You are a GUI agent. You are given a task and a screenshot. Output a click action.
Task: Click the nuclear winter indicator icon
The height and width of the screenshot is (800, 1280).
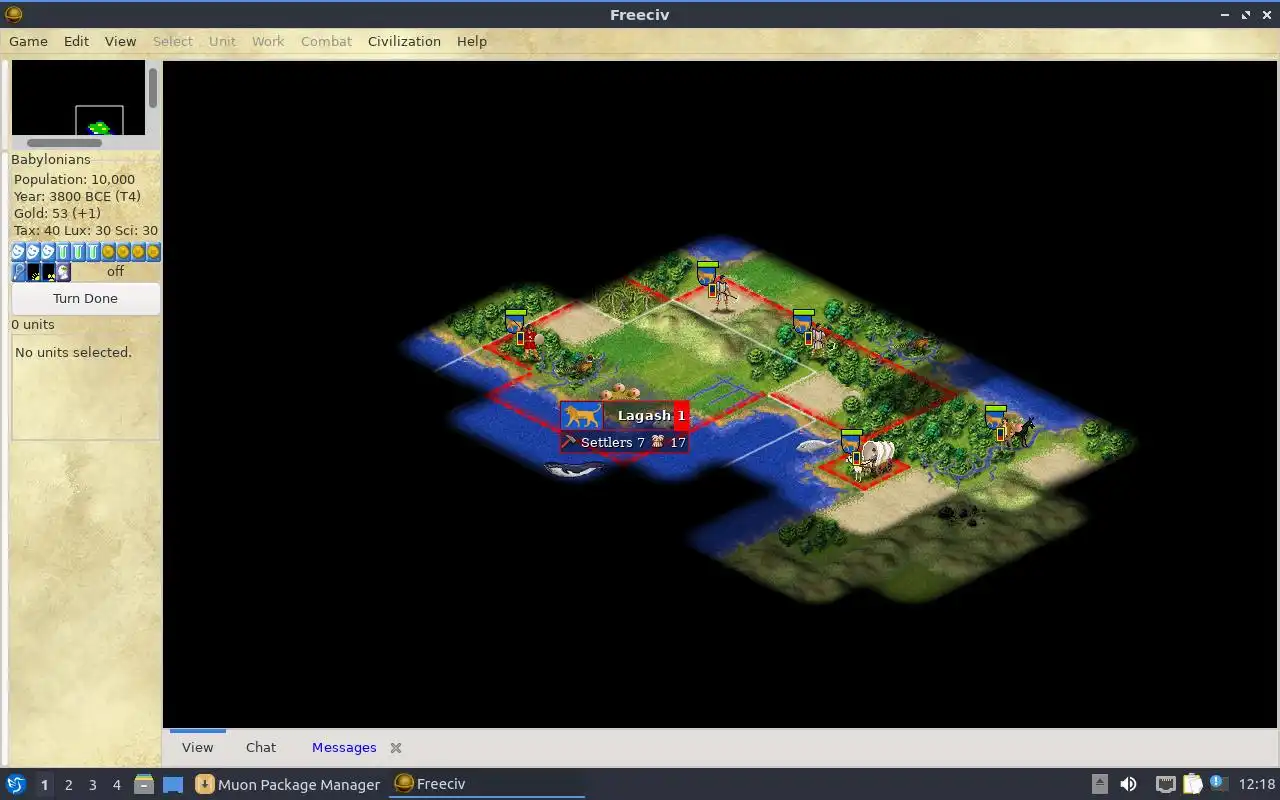[x=48, y=271]
